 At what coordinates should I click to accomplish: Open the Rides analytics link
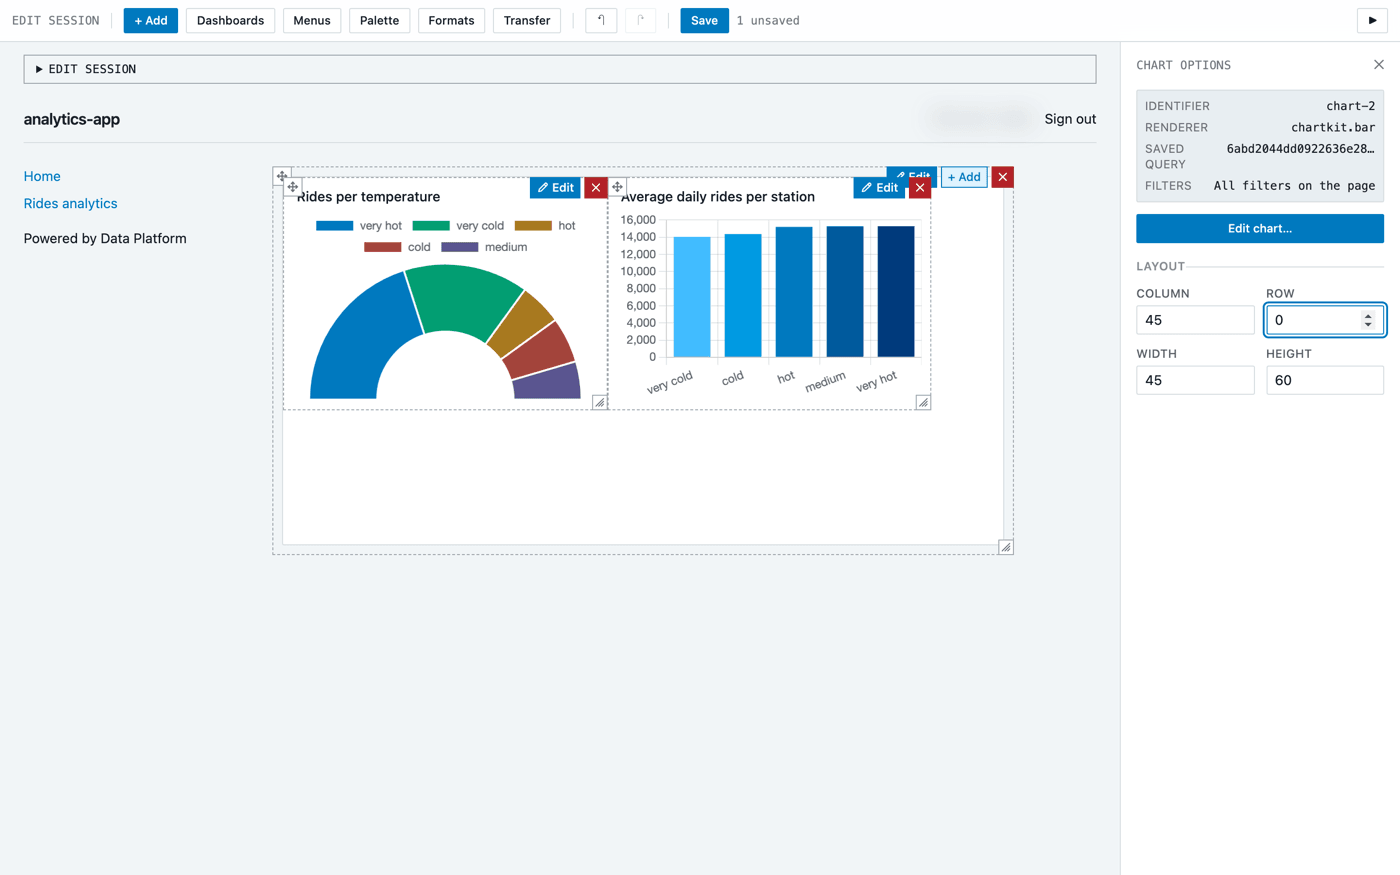click(70, 203)
